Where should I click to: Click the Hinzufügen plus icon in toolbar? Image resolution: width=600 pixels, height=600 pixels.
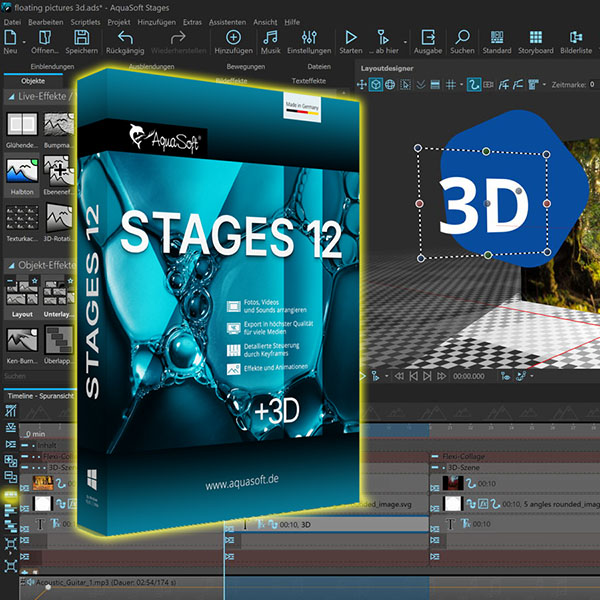coord(233,38)
